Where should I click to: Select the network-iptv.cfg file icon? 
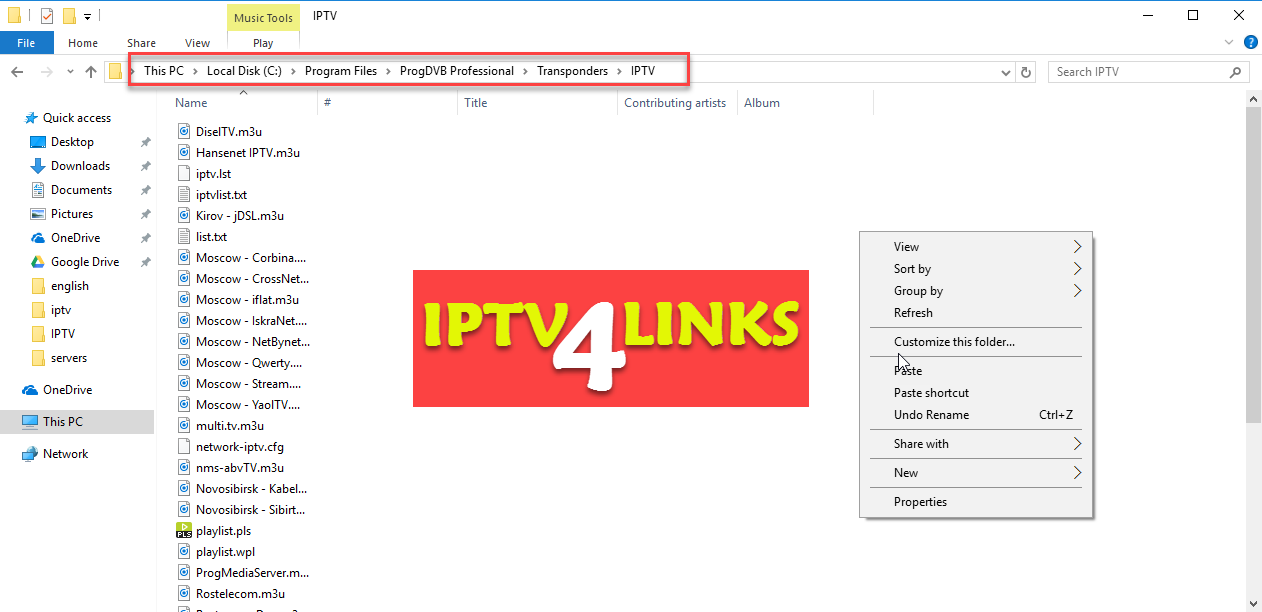pos(184,446)
